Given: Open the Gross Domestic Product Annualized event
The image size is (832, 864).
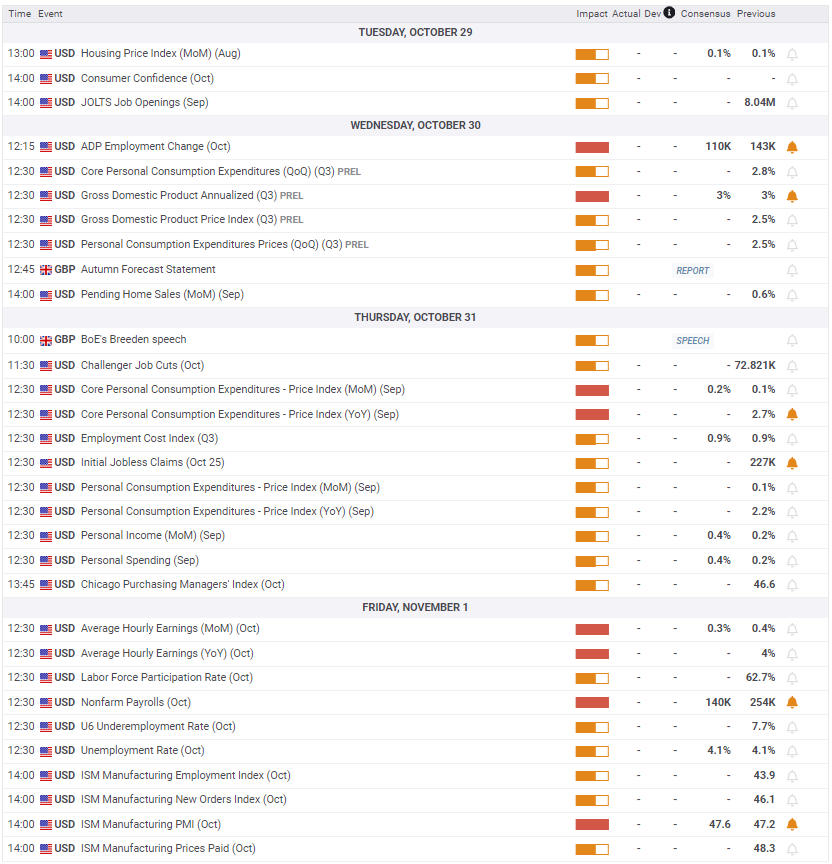Looking at the screenshot, I should [x=178, y=196].
